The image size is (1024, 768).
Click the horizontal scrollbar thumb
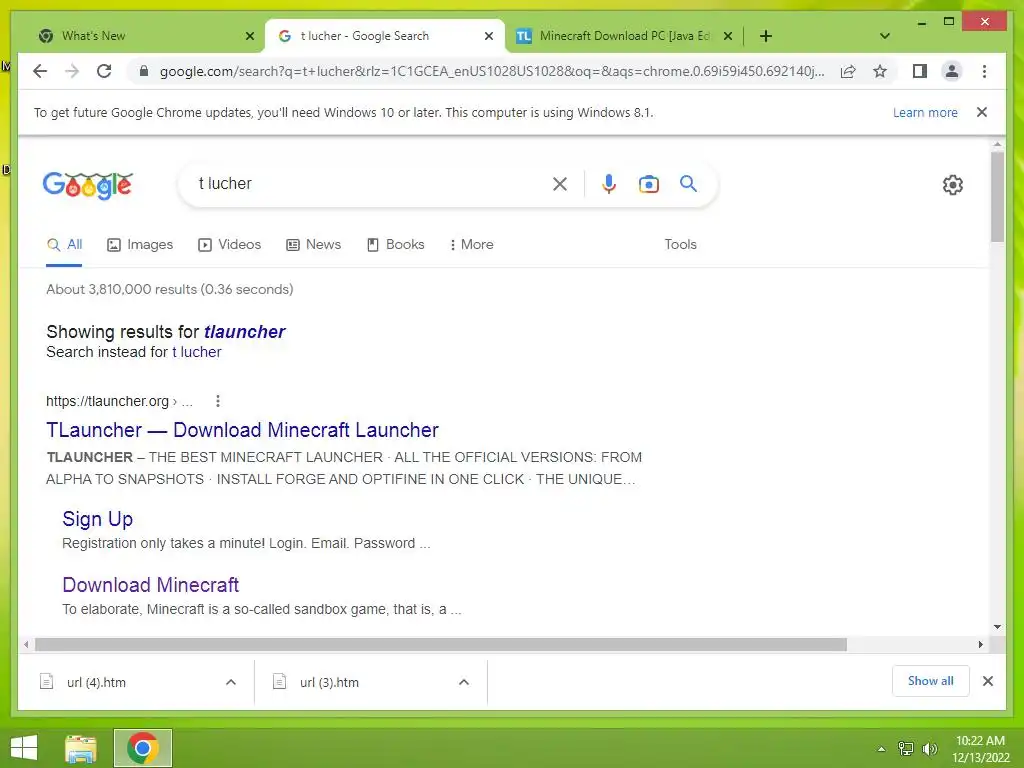(x=441, y=645)
